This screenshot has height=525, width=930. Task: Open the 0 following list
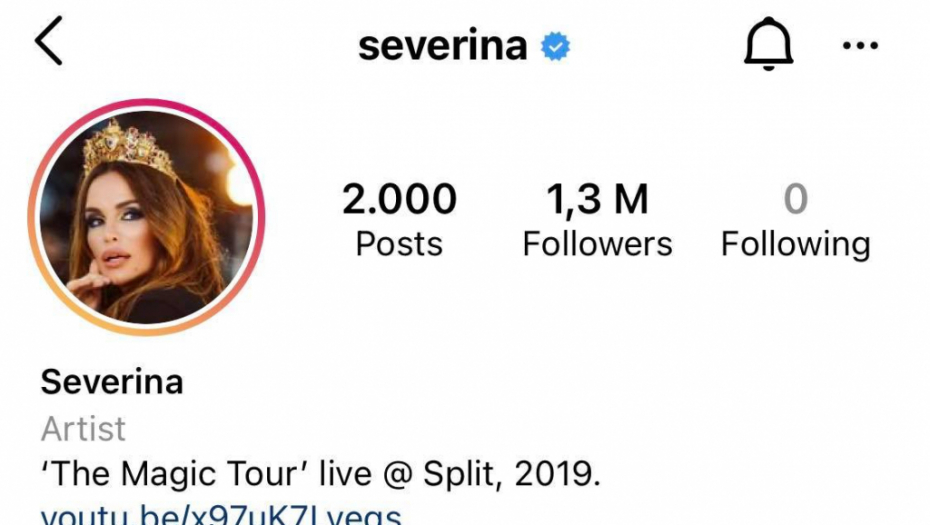point(795,219)
